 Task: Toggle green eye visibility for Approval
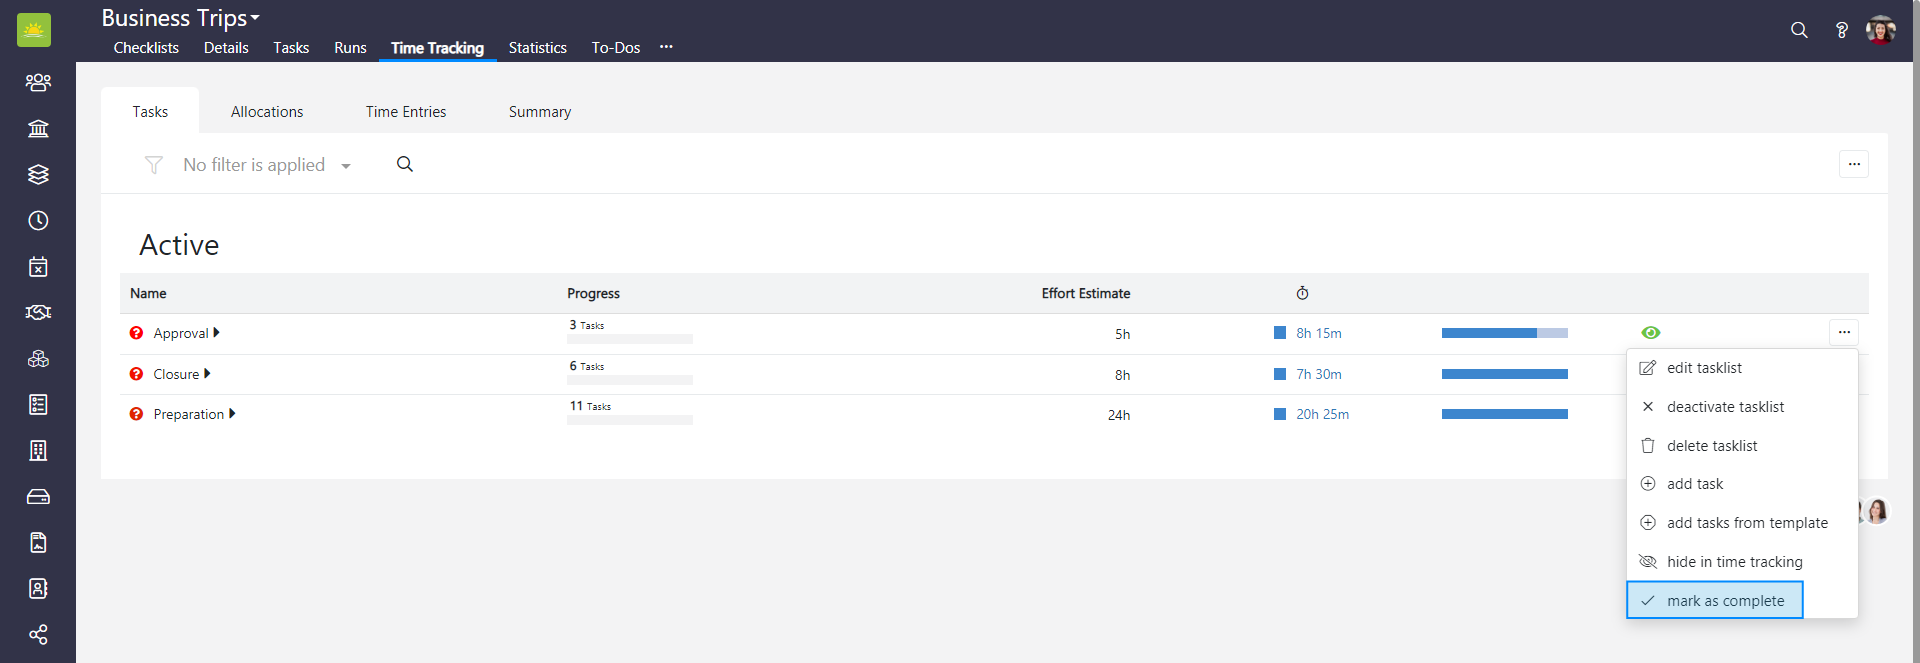click(1650, 333)
